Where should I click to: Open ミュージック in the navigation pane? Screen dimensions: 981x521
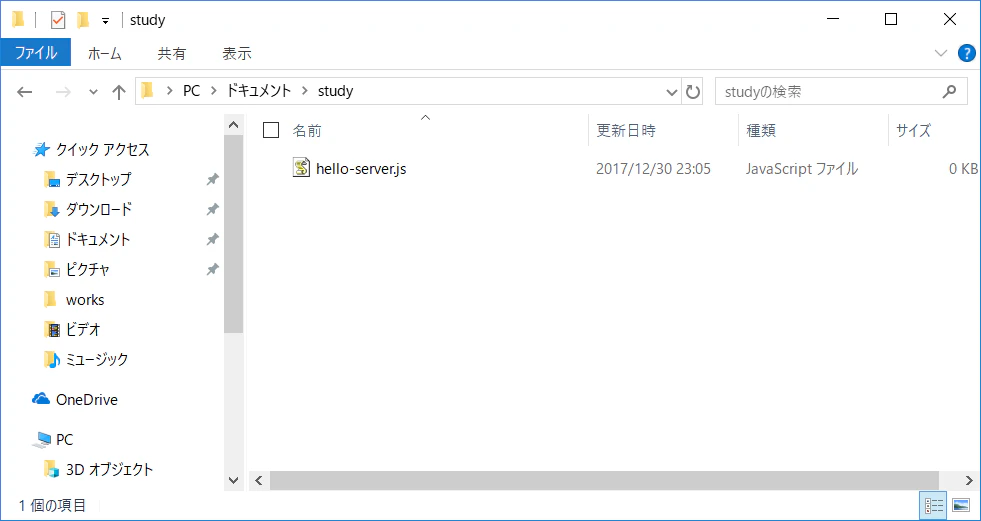coord(96,359)
